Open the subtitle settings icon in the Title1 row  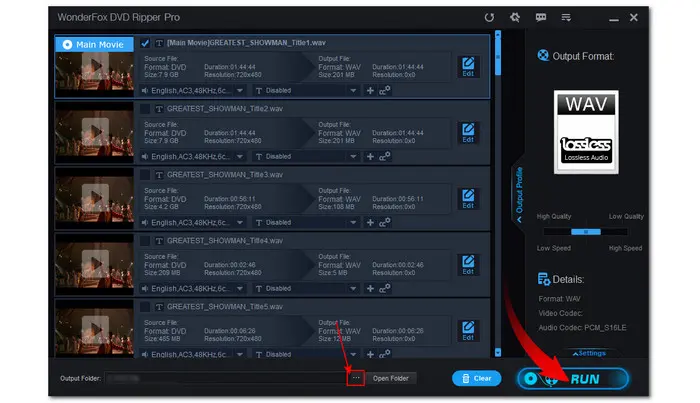click(x=384, y=91)
